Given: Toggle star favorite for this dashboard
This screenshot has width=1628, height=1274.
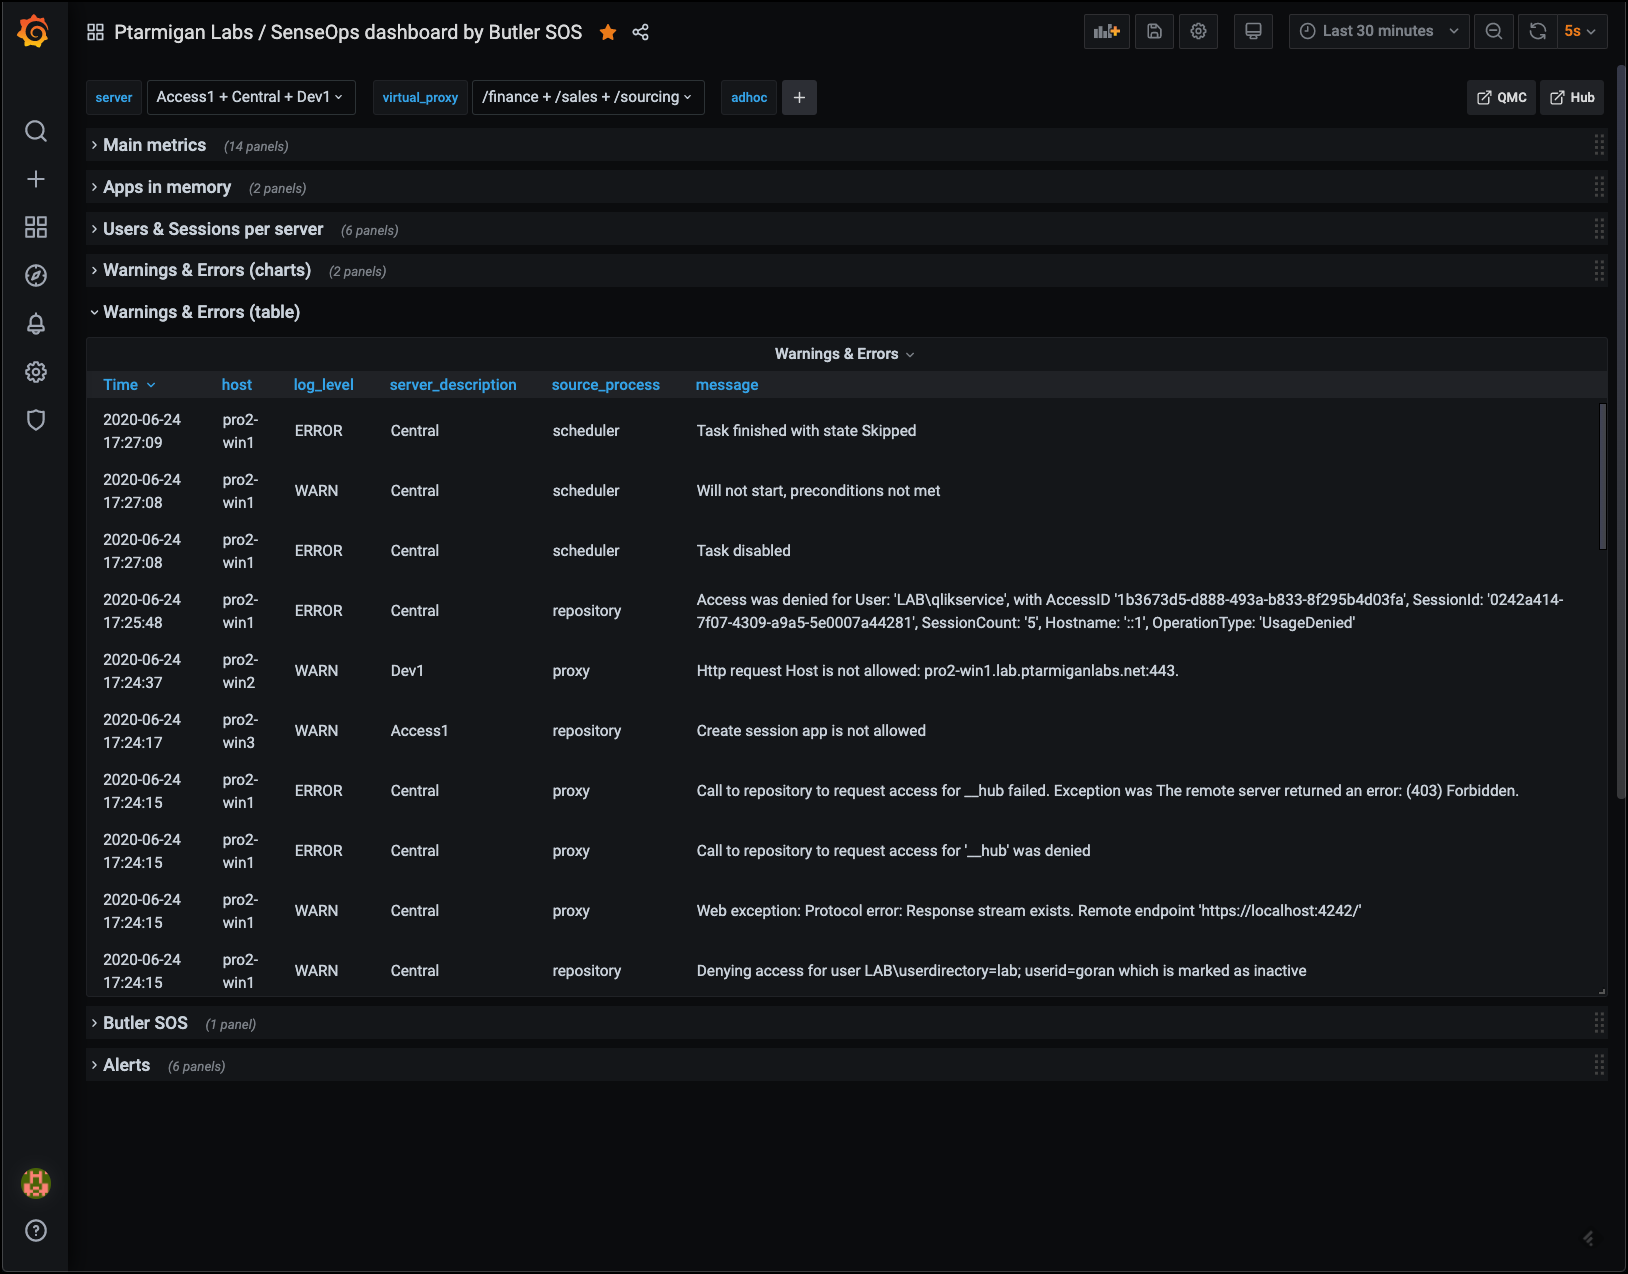Looking at the screenshot, I should click(x=608, y=33).
